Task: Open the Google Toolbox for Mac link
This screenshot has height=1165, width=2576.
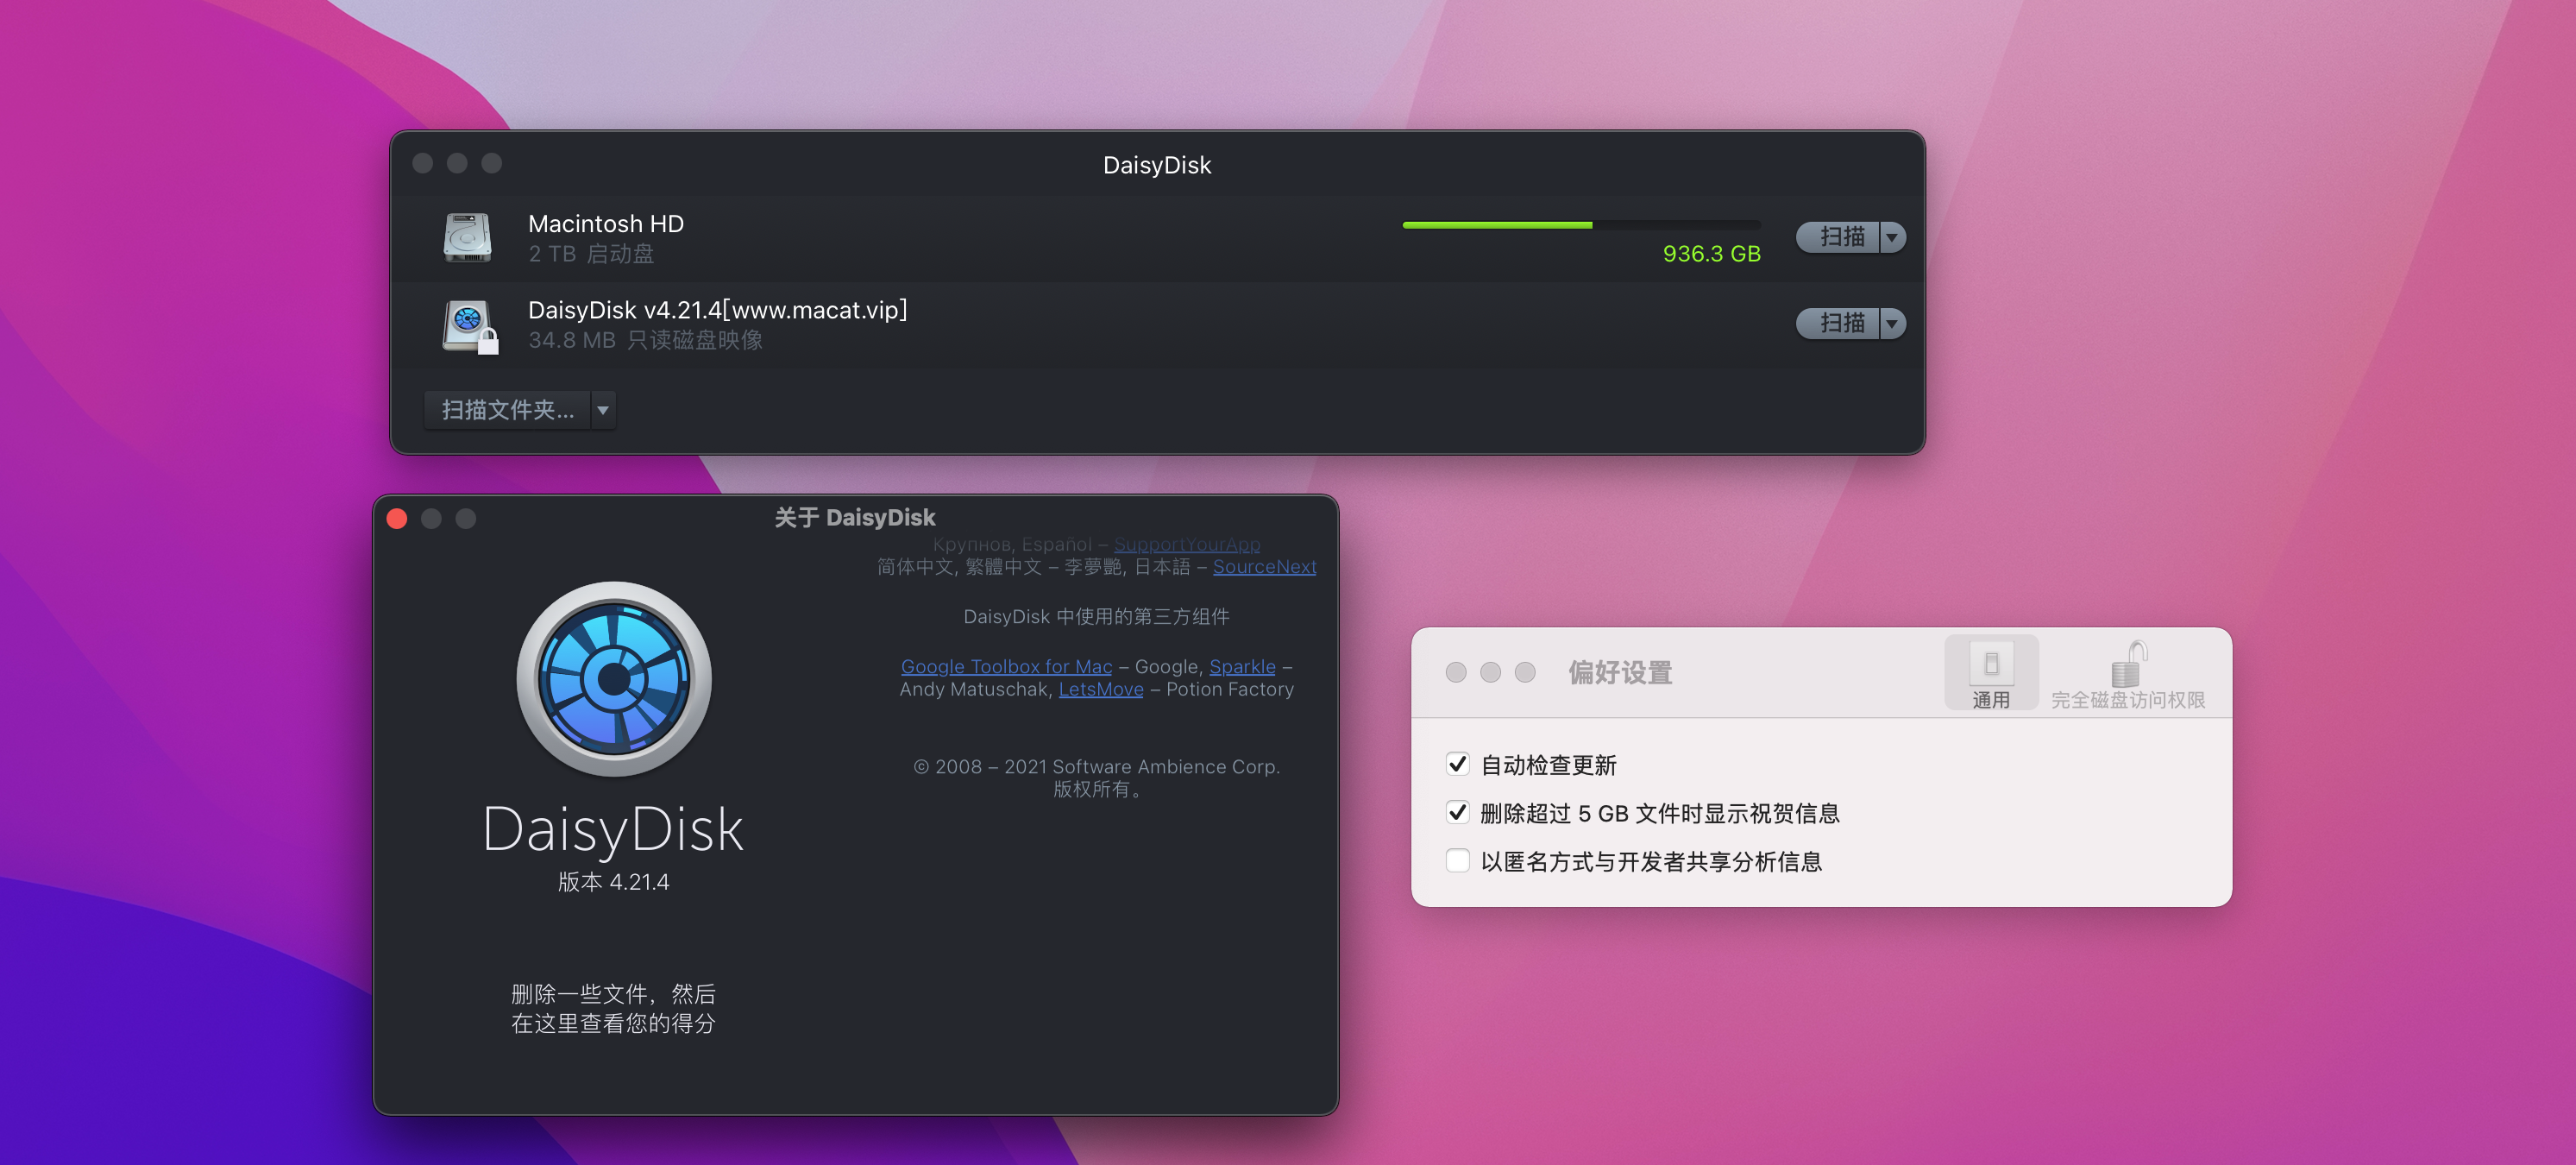Action: 1005,667
